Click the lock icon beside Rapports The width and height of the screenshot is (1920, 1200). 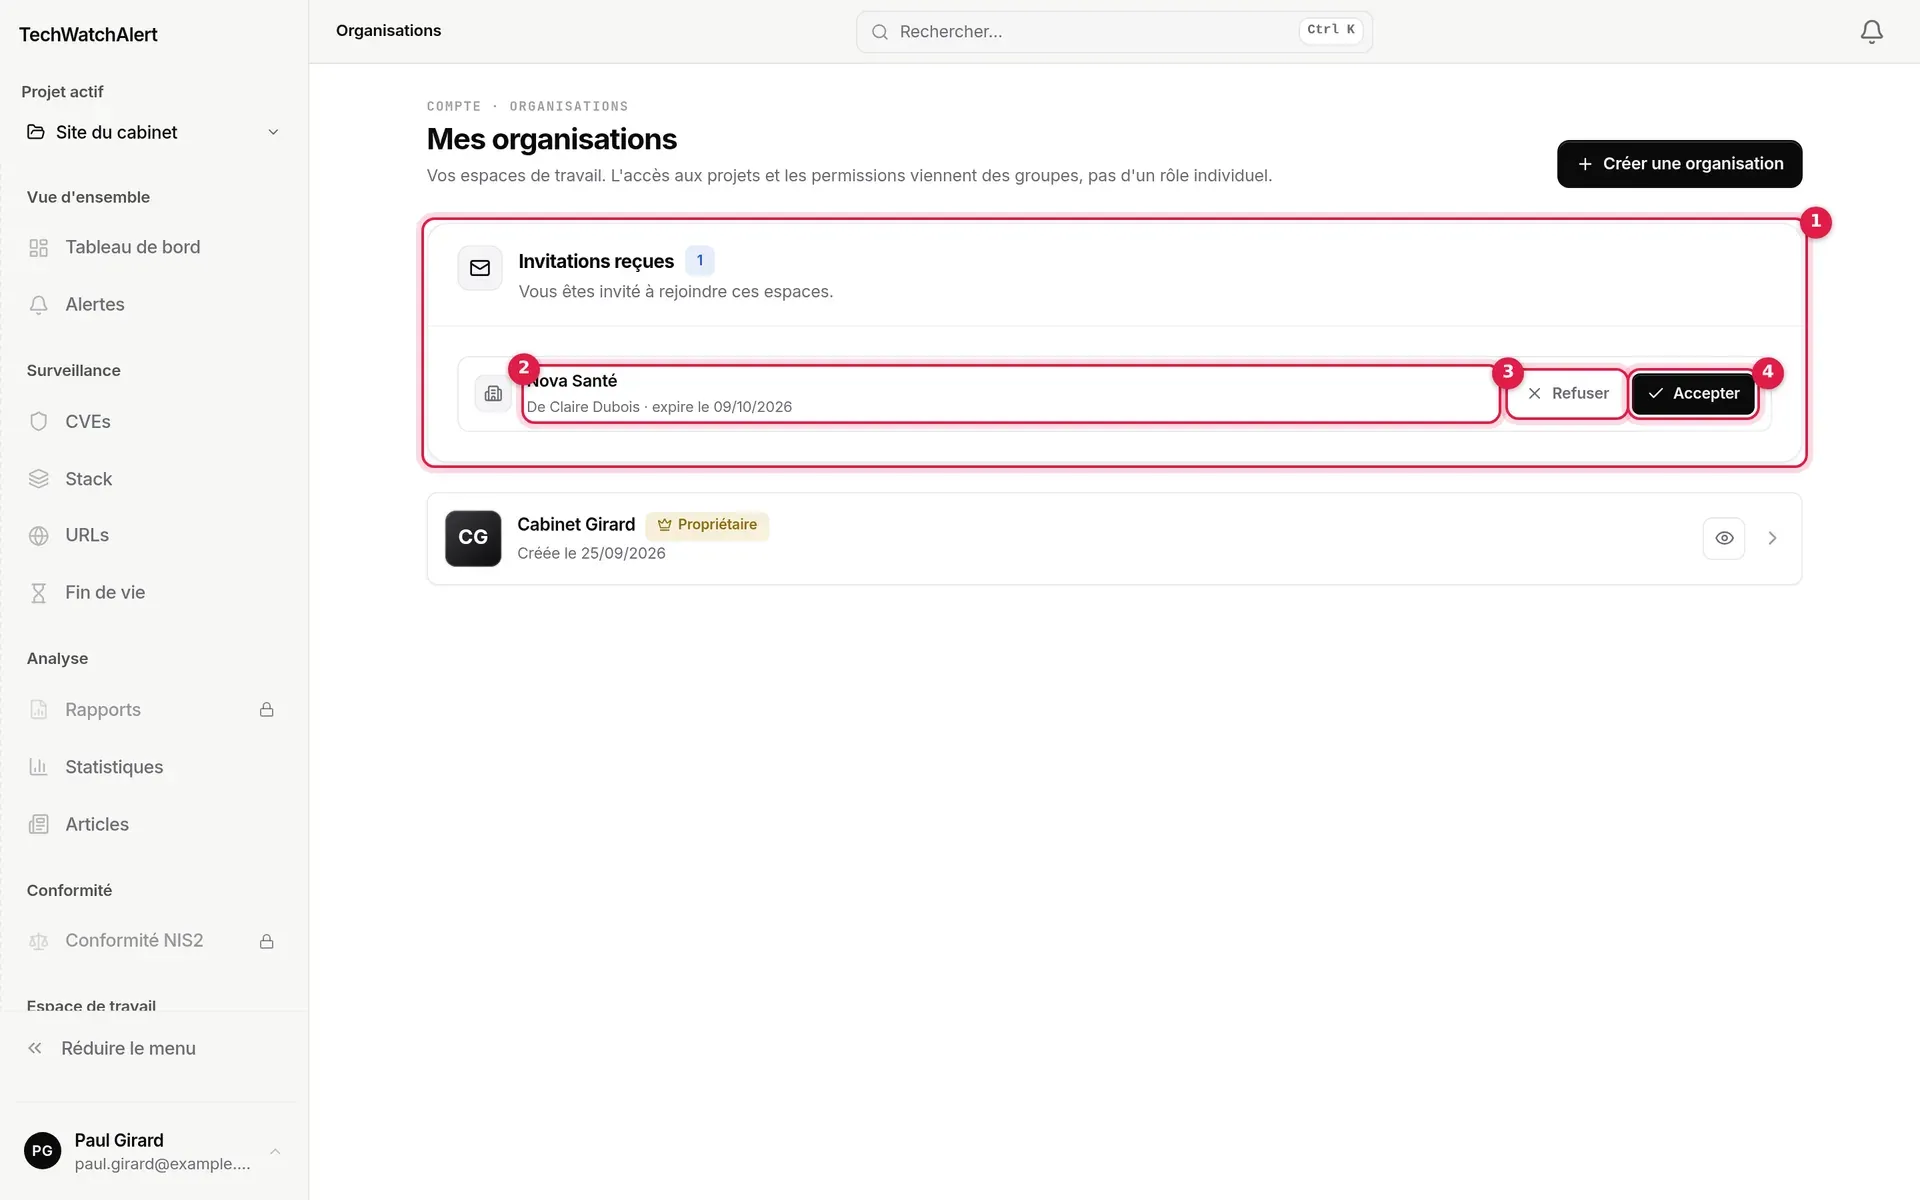tap(267, 710)
